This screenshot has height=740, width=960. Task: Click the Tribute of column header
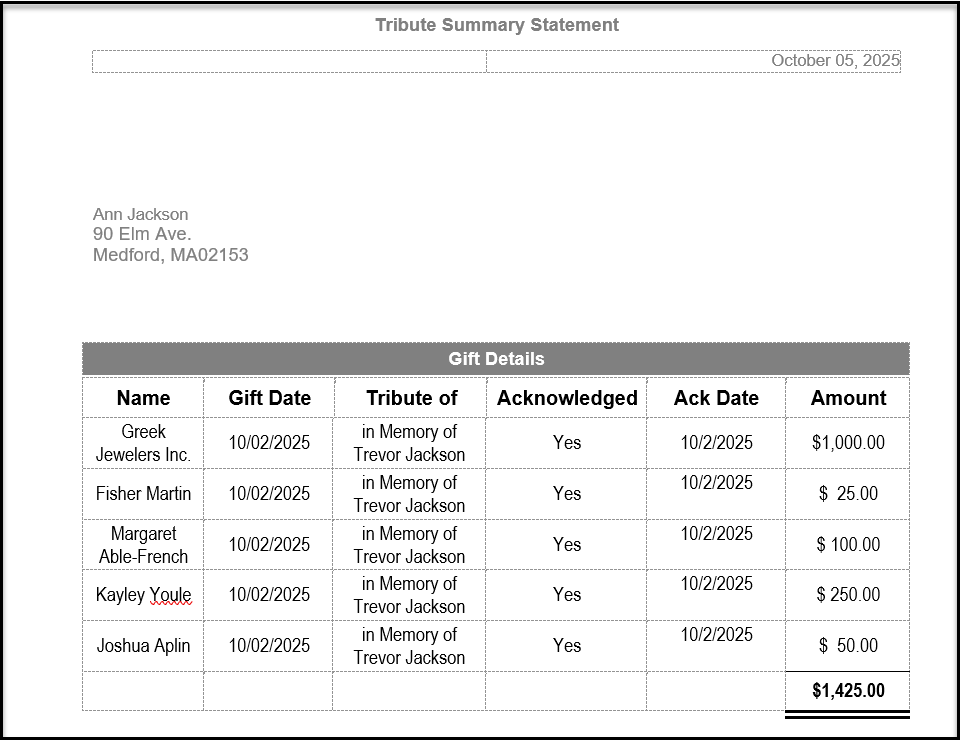(411, 398)
